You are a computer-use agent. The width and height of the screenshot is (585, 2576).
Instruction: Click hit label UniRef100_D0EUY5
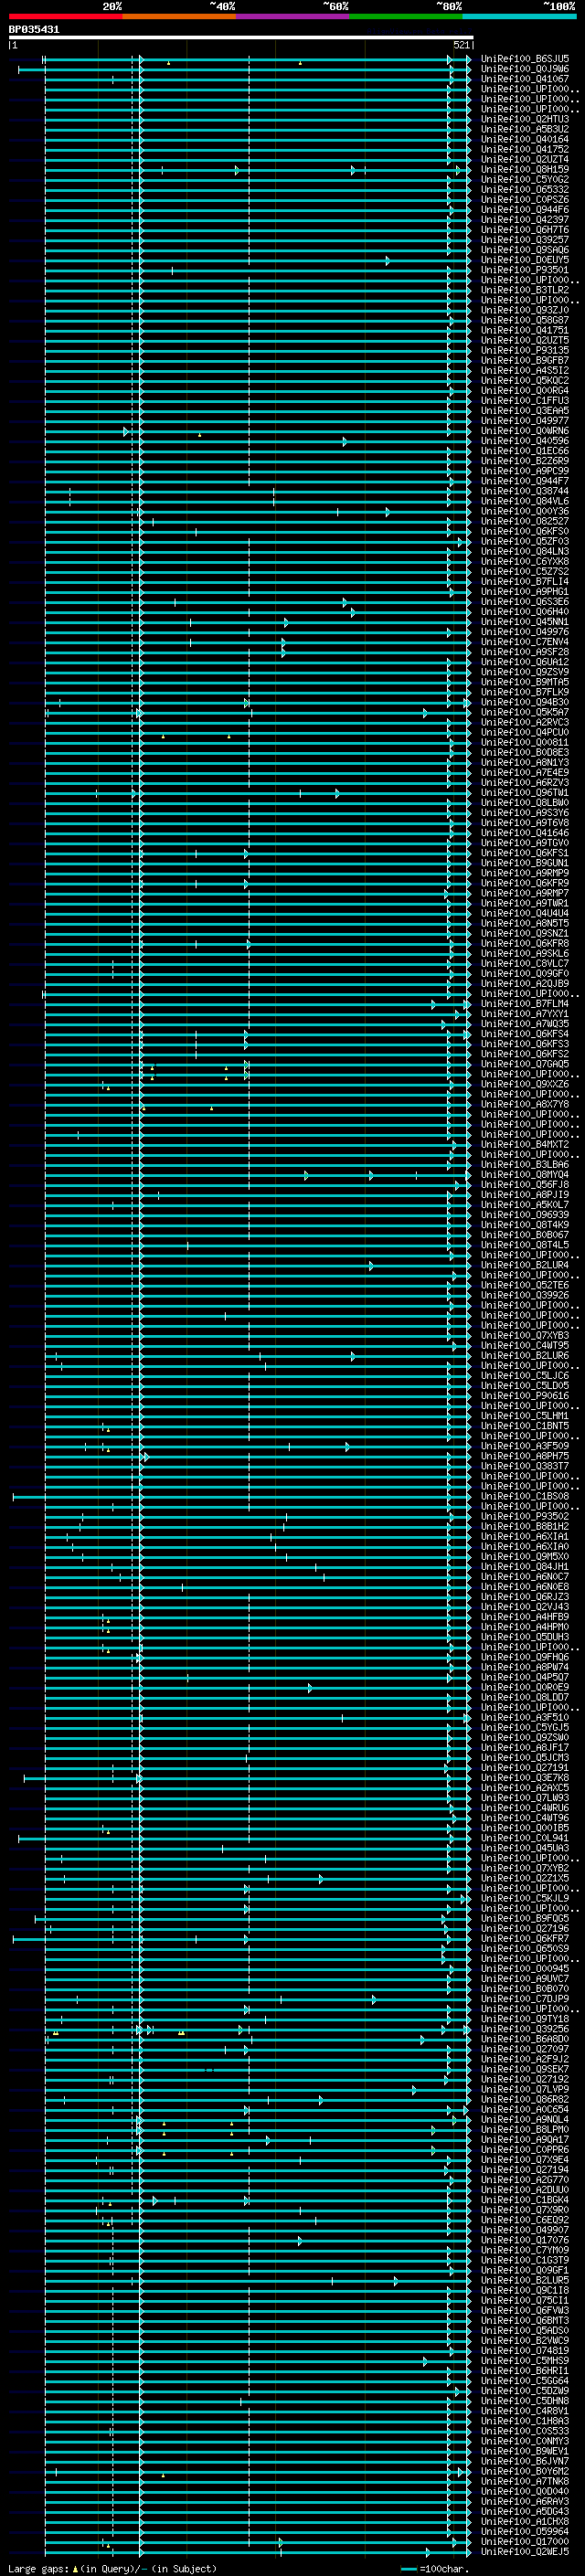[525, 260]
